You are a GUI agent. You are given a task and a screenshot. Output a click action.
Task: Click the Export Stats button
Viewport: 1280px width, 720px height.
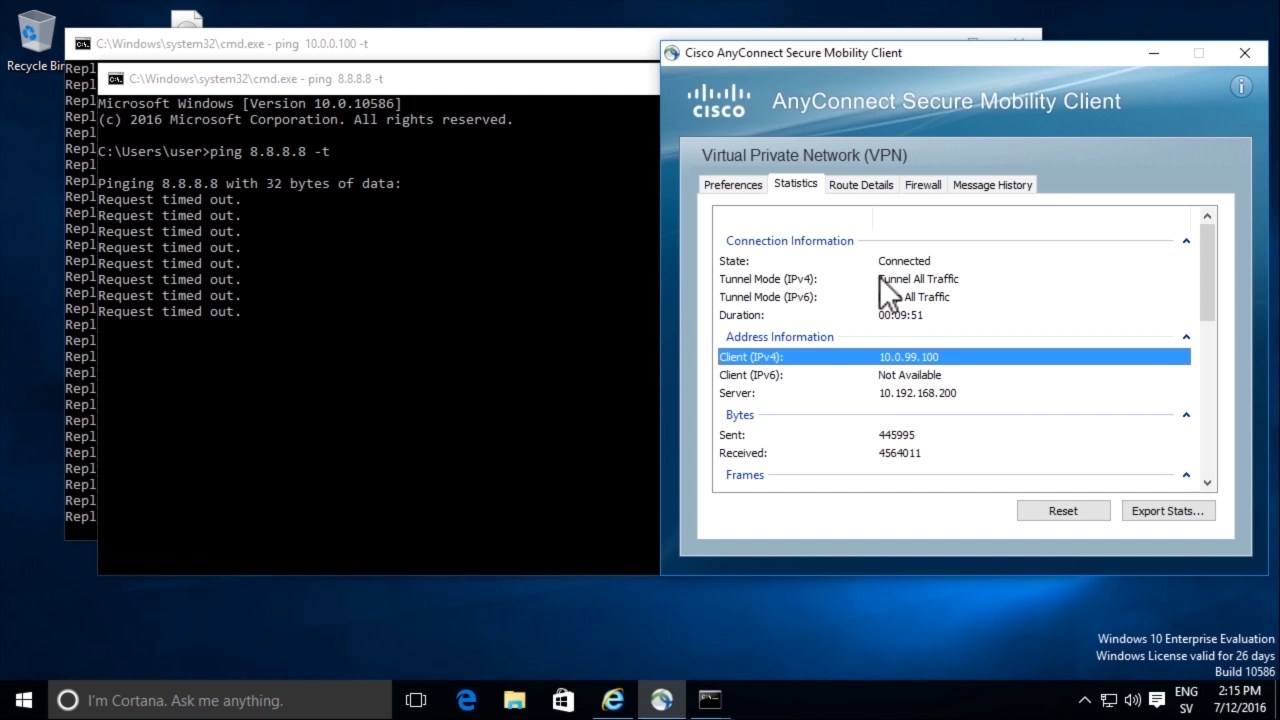coord(1168,511)
